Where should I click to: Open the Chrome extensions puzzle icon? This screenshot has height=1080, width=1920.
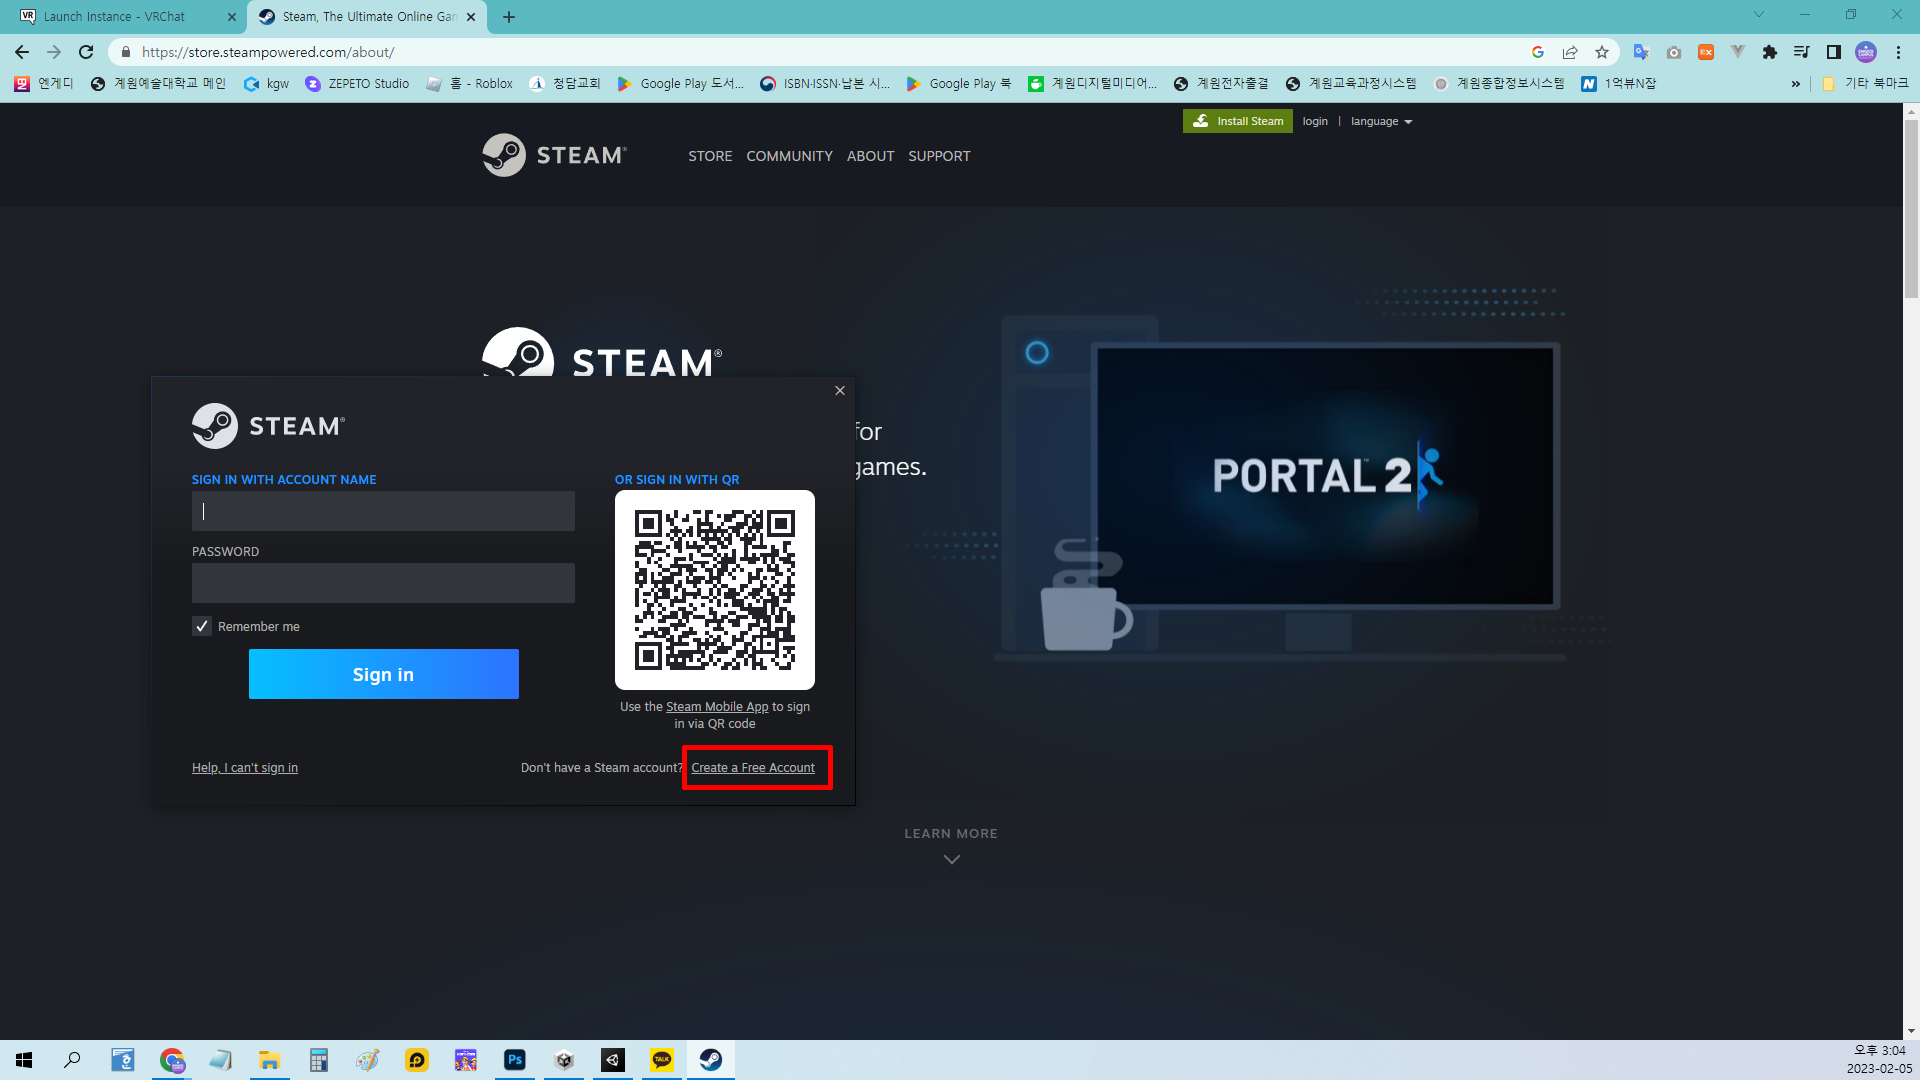[1769, 52]
